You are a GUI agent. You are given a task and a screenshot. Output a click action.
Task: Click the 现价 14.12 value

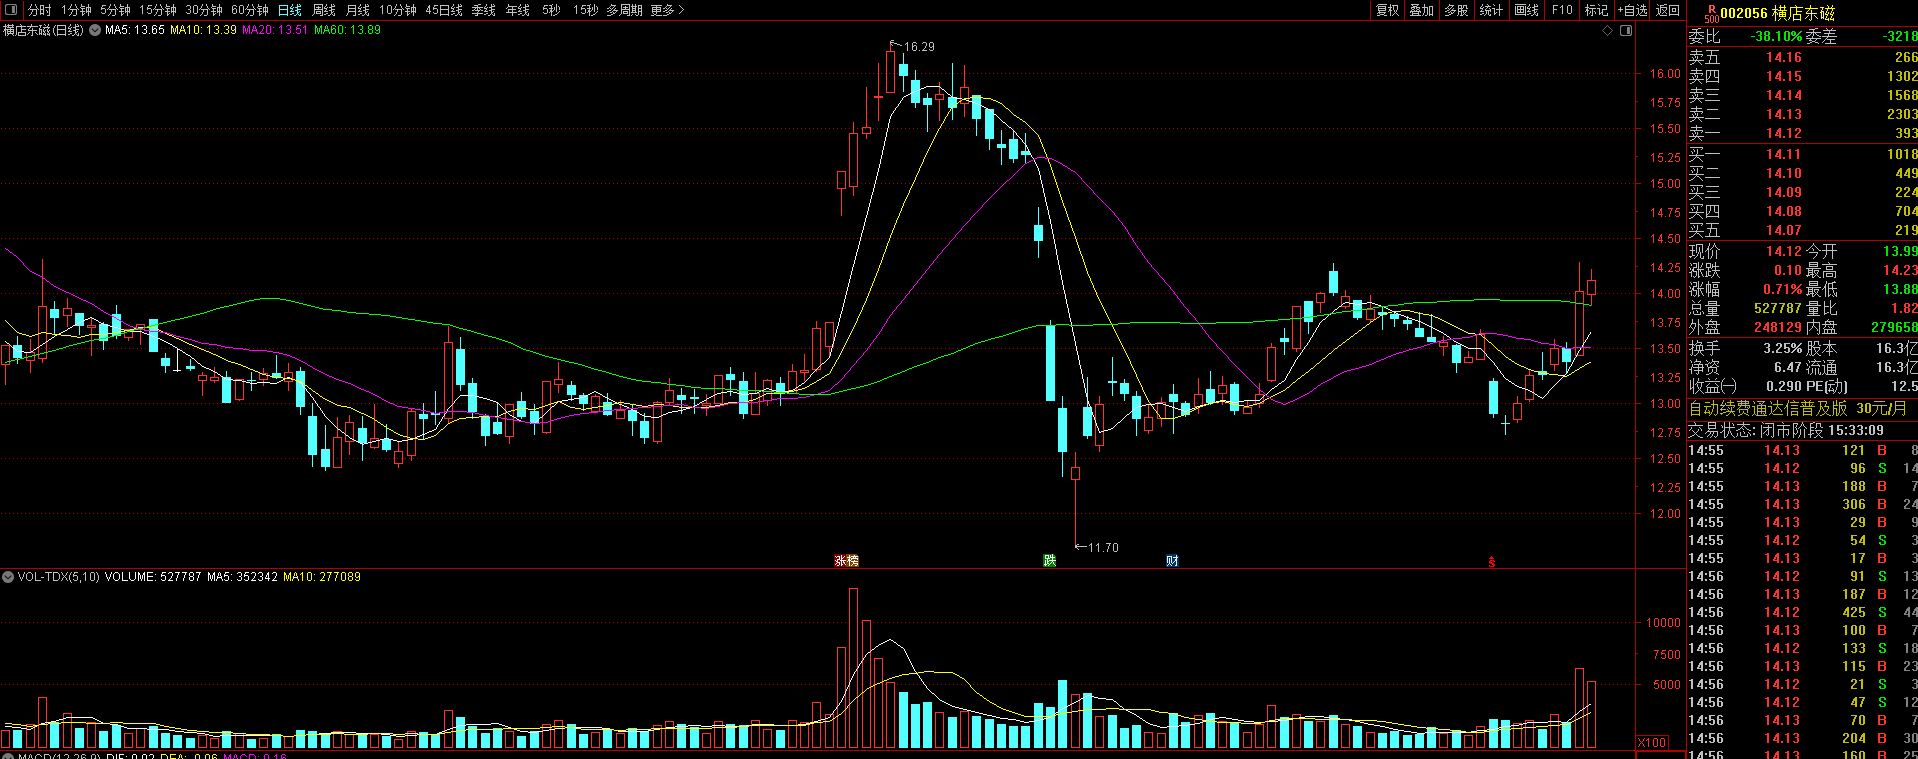click(1783, 251)
